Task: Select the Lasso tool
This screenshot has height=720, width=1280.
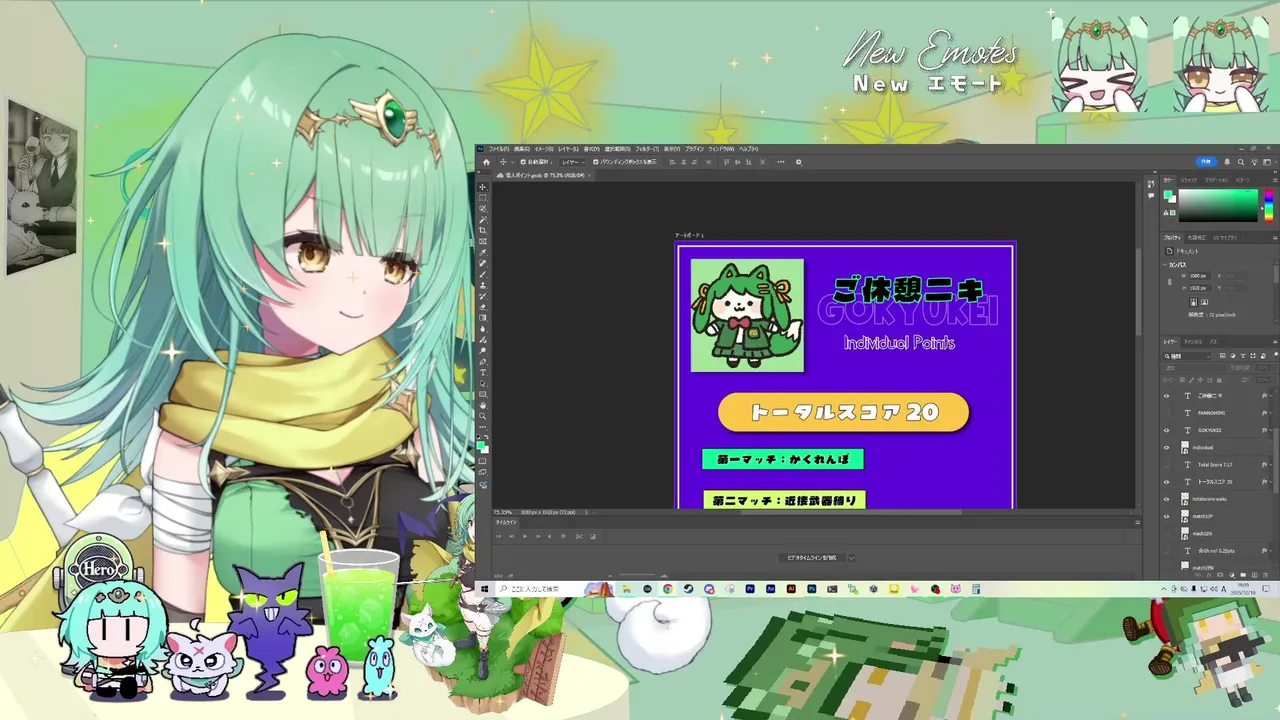Action: click(483, 209)
